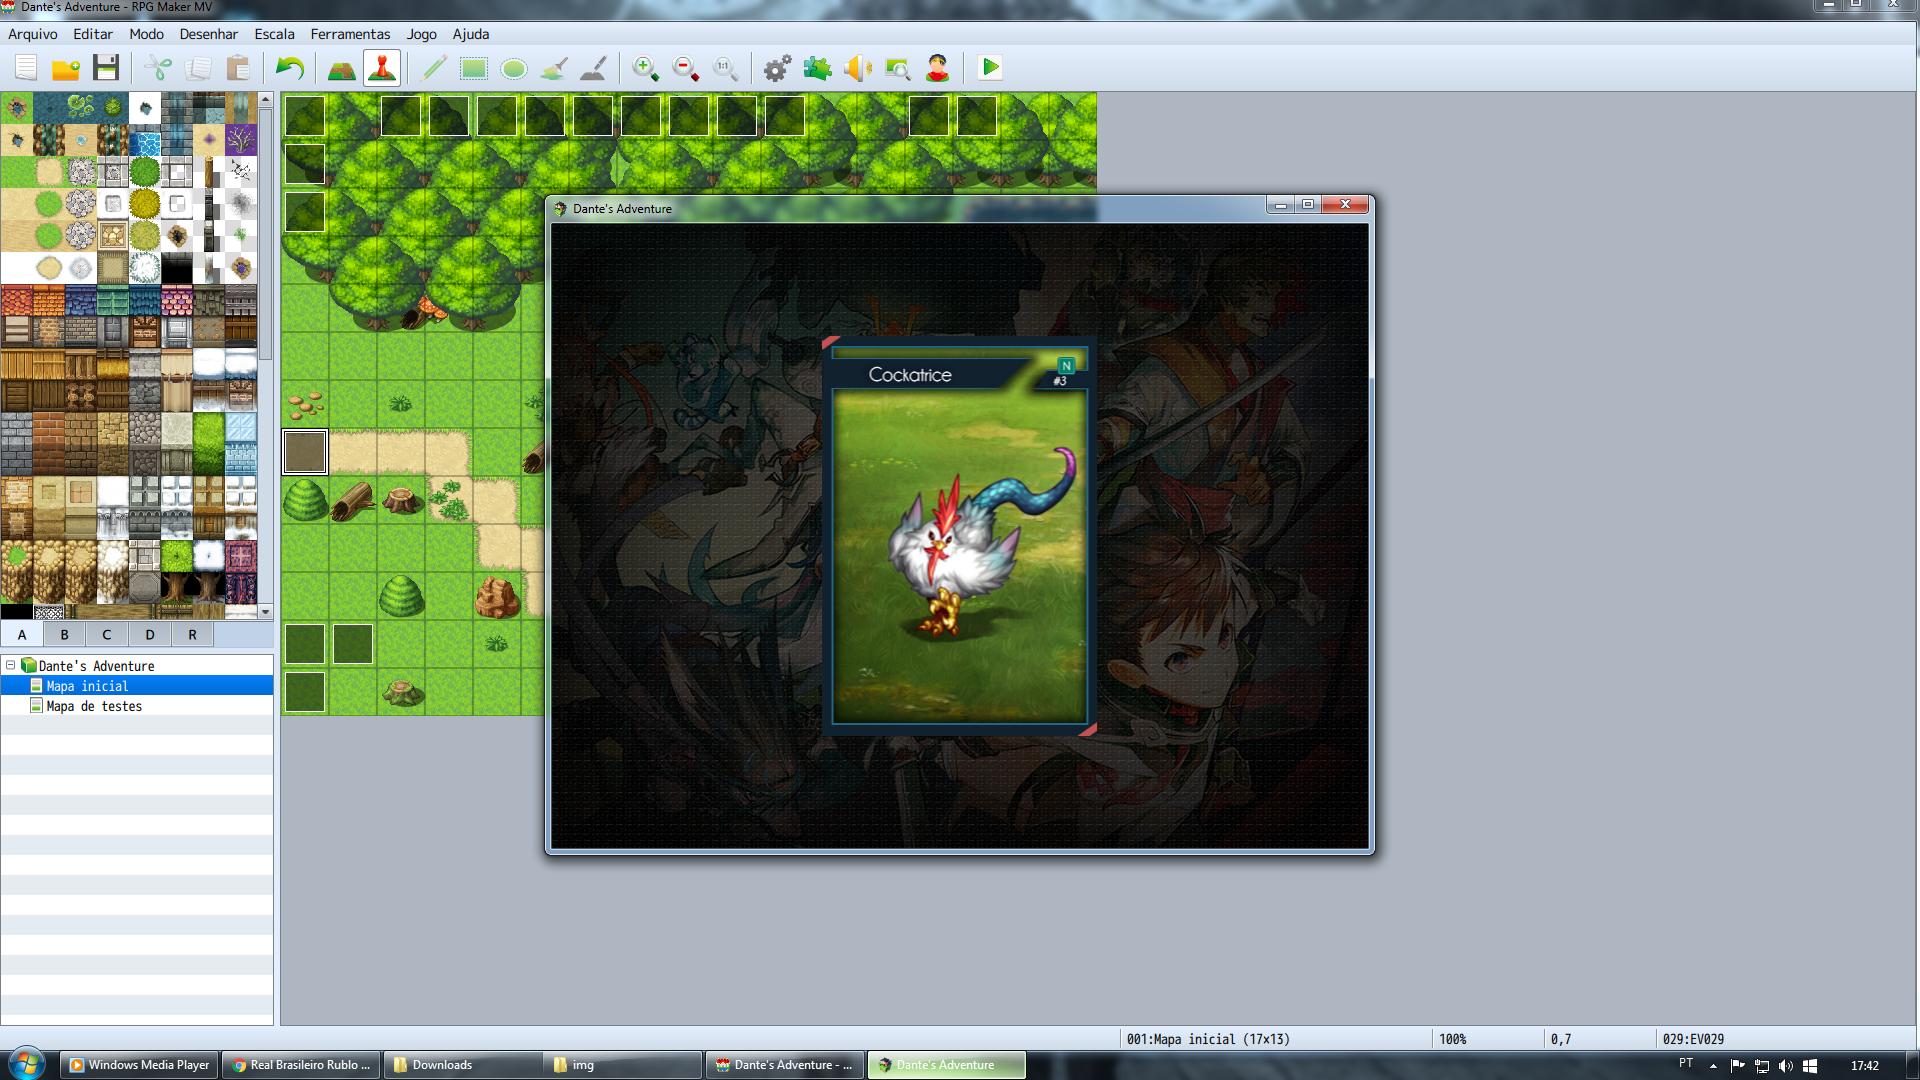Viewport: 1920px width, 1080px height.
Task: Select the Rectangle drawing tool
Action: point(474,68)
